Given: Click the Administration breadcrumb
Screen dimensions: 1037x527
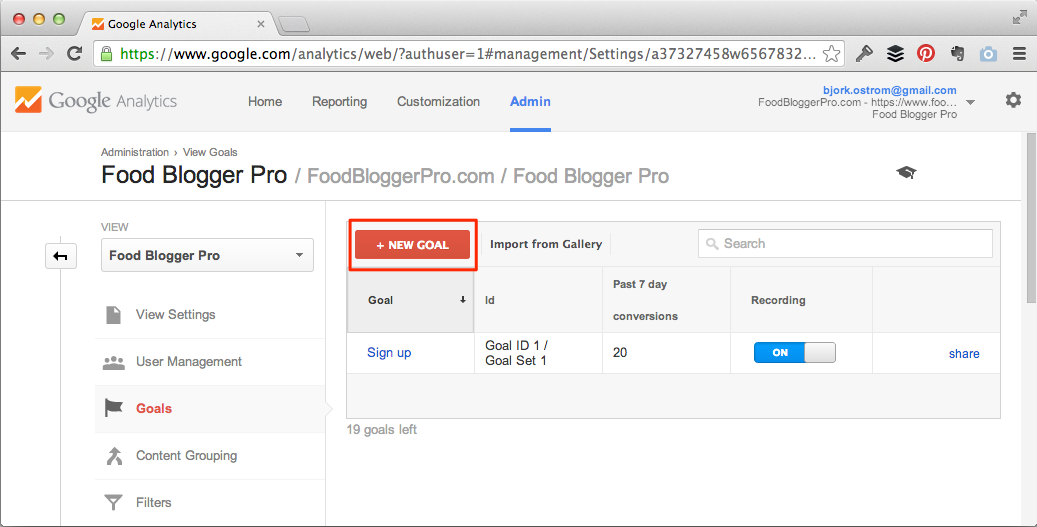Looking at the screenshot, I should pos(135,152).
